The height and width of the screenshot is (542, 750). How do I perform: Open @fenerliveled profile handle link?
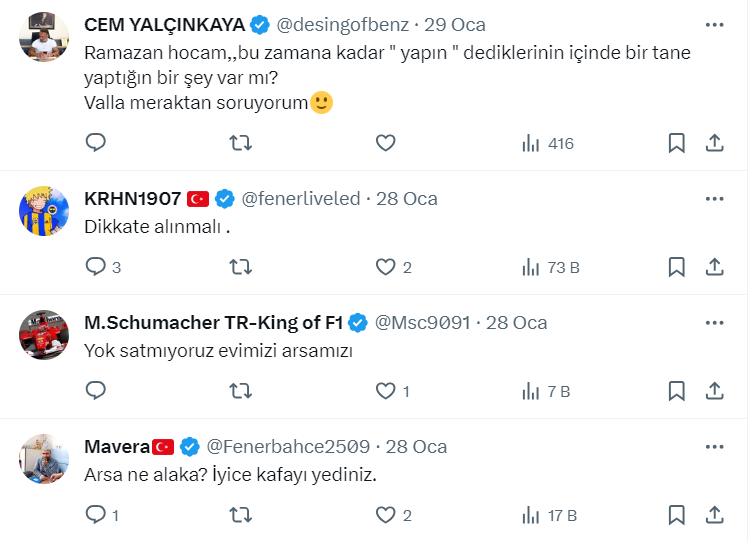tap(301, 198)
